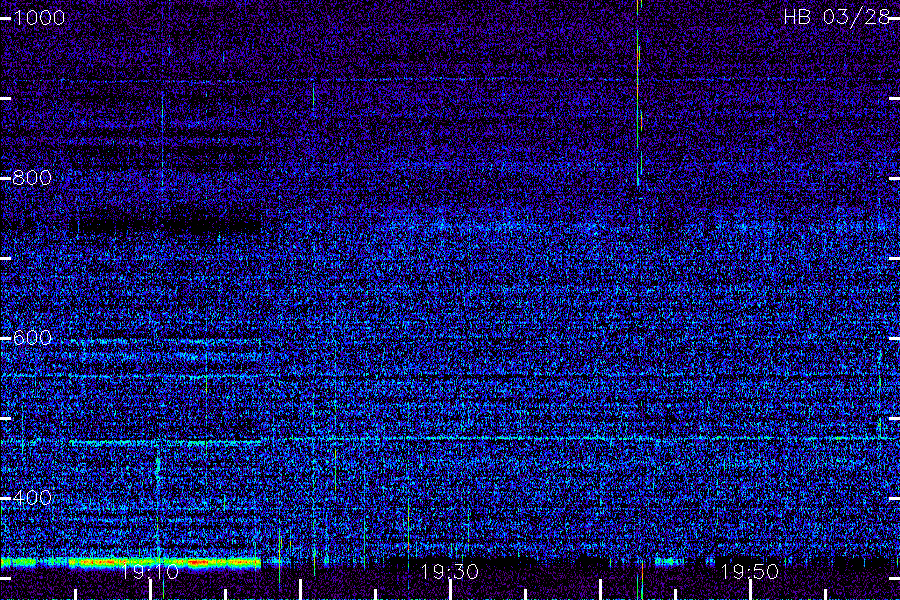Click the 800 frequency axis label
Image resolution: width=900 pixels, height=600 pixels.
point(32,177)
